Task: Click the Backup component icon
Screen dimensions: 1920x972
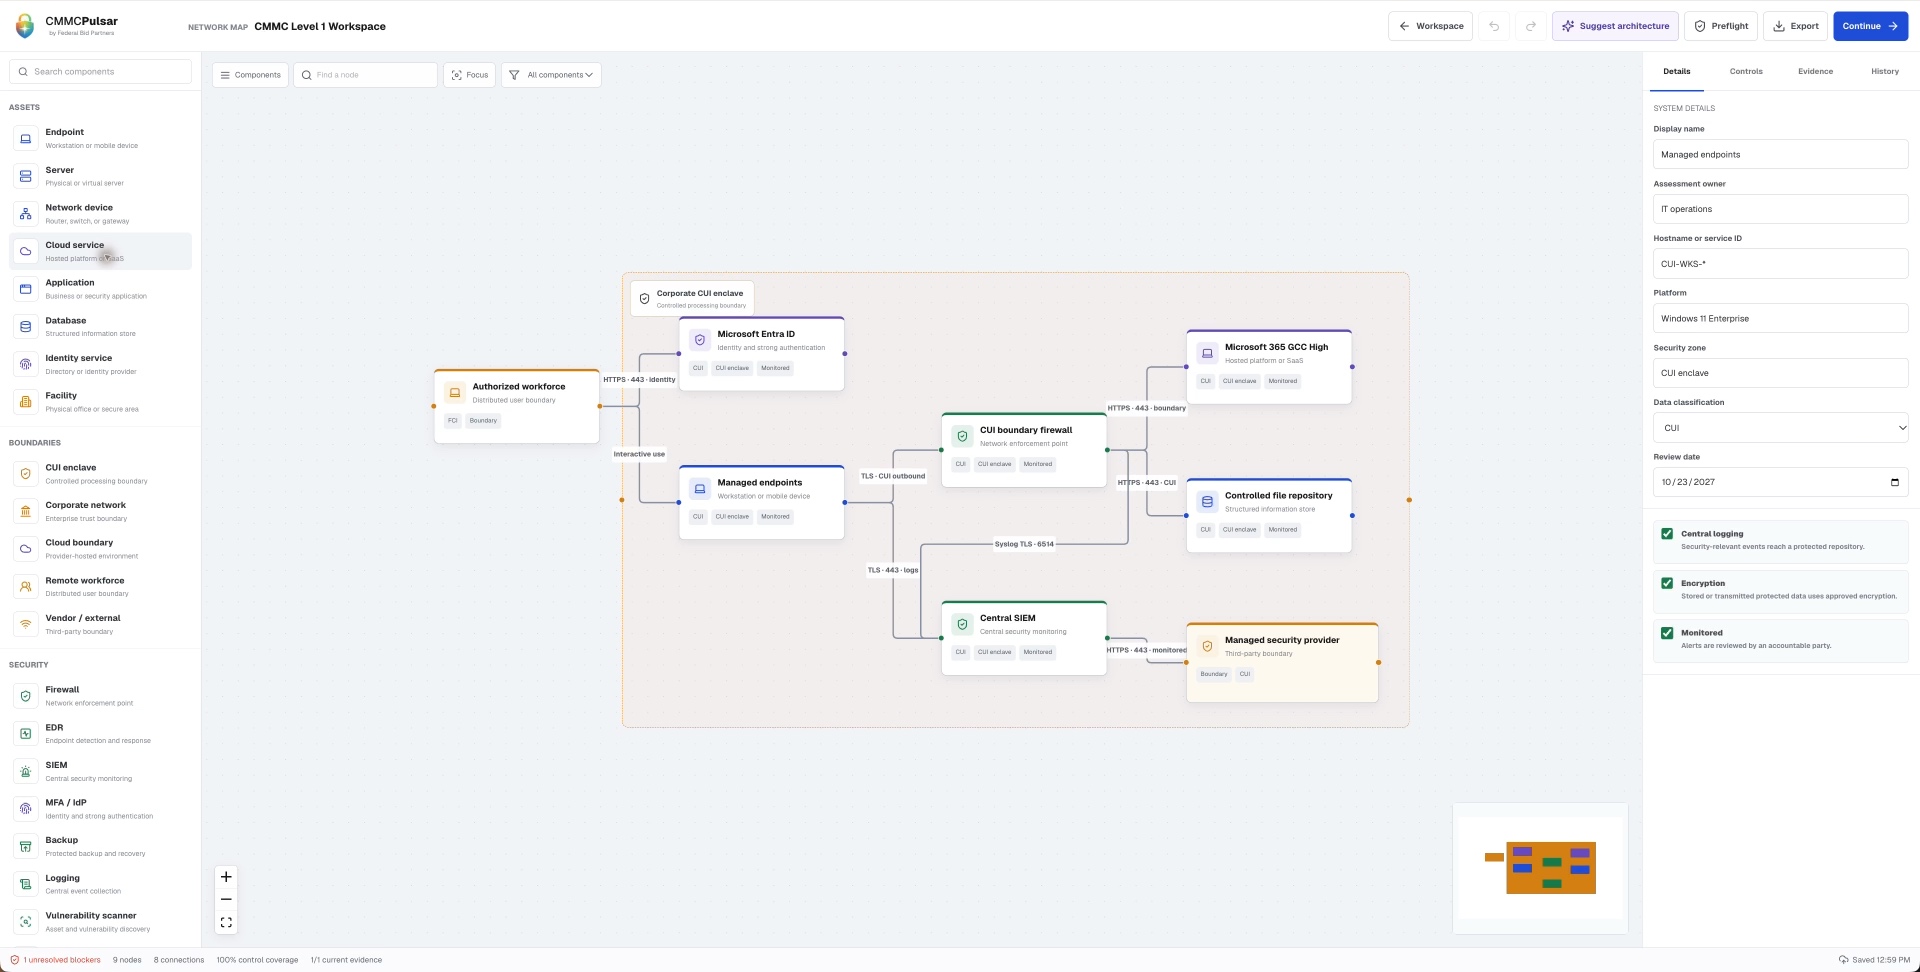Action: pyautogui.click(x=26, y=847)
